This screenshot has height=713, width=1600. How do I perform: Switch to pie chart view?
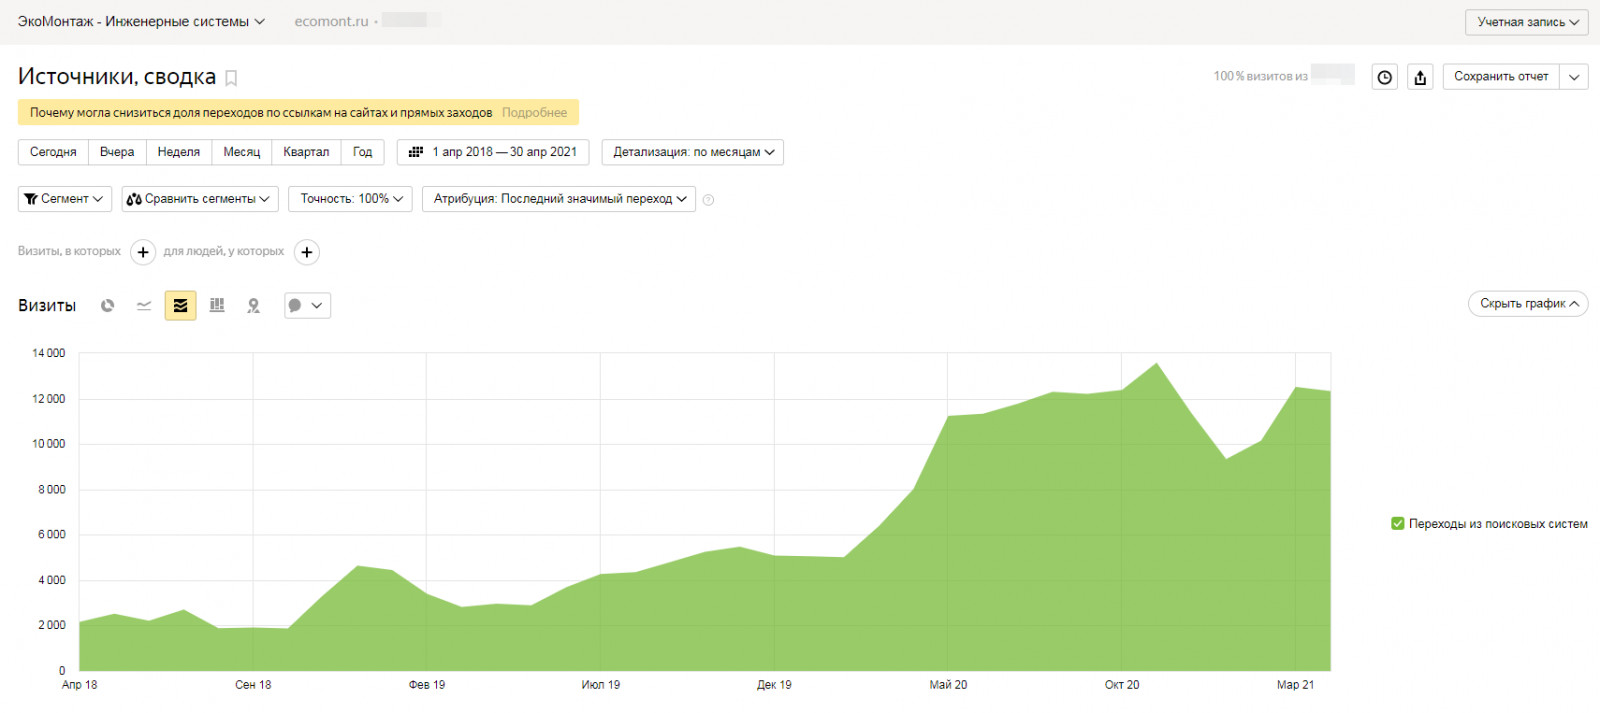point(107,306)
